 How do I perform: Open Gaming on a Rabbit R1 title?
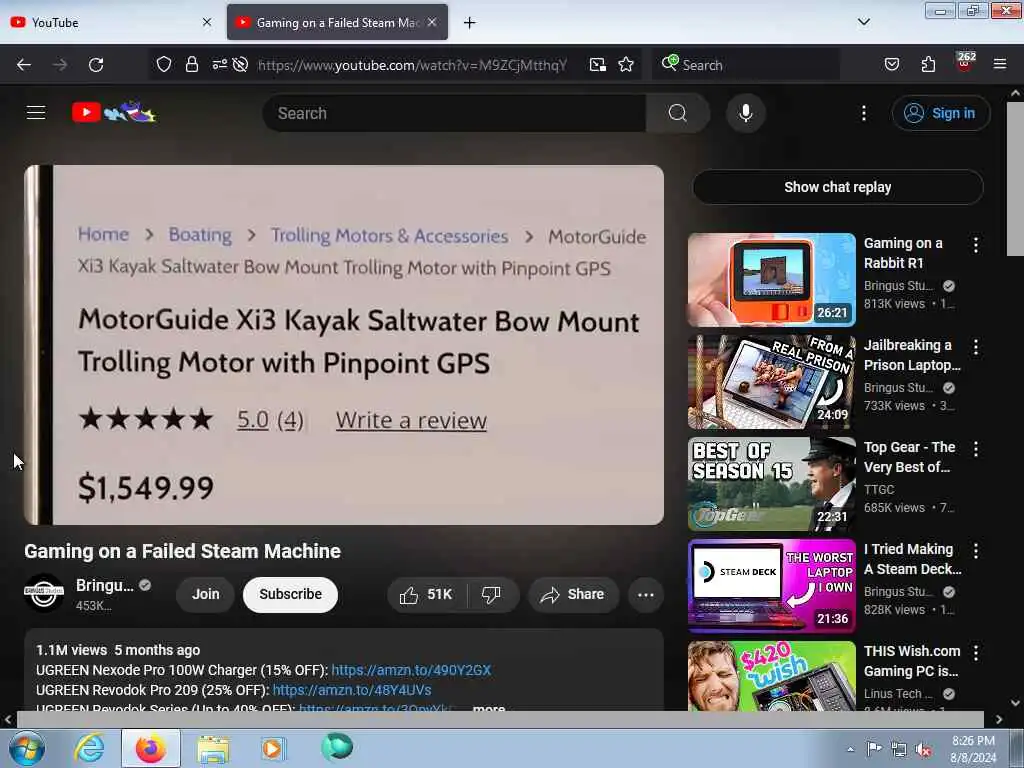pos(903,253)
